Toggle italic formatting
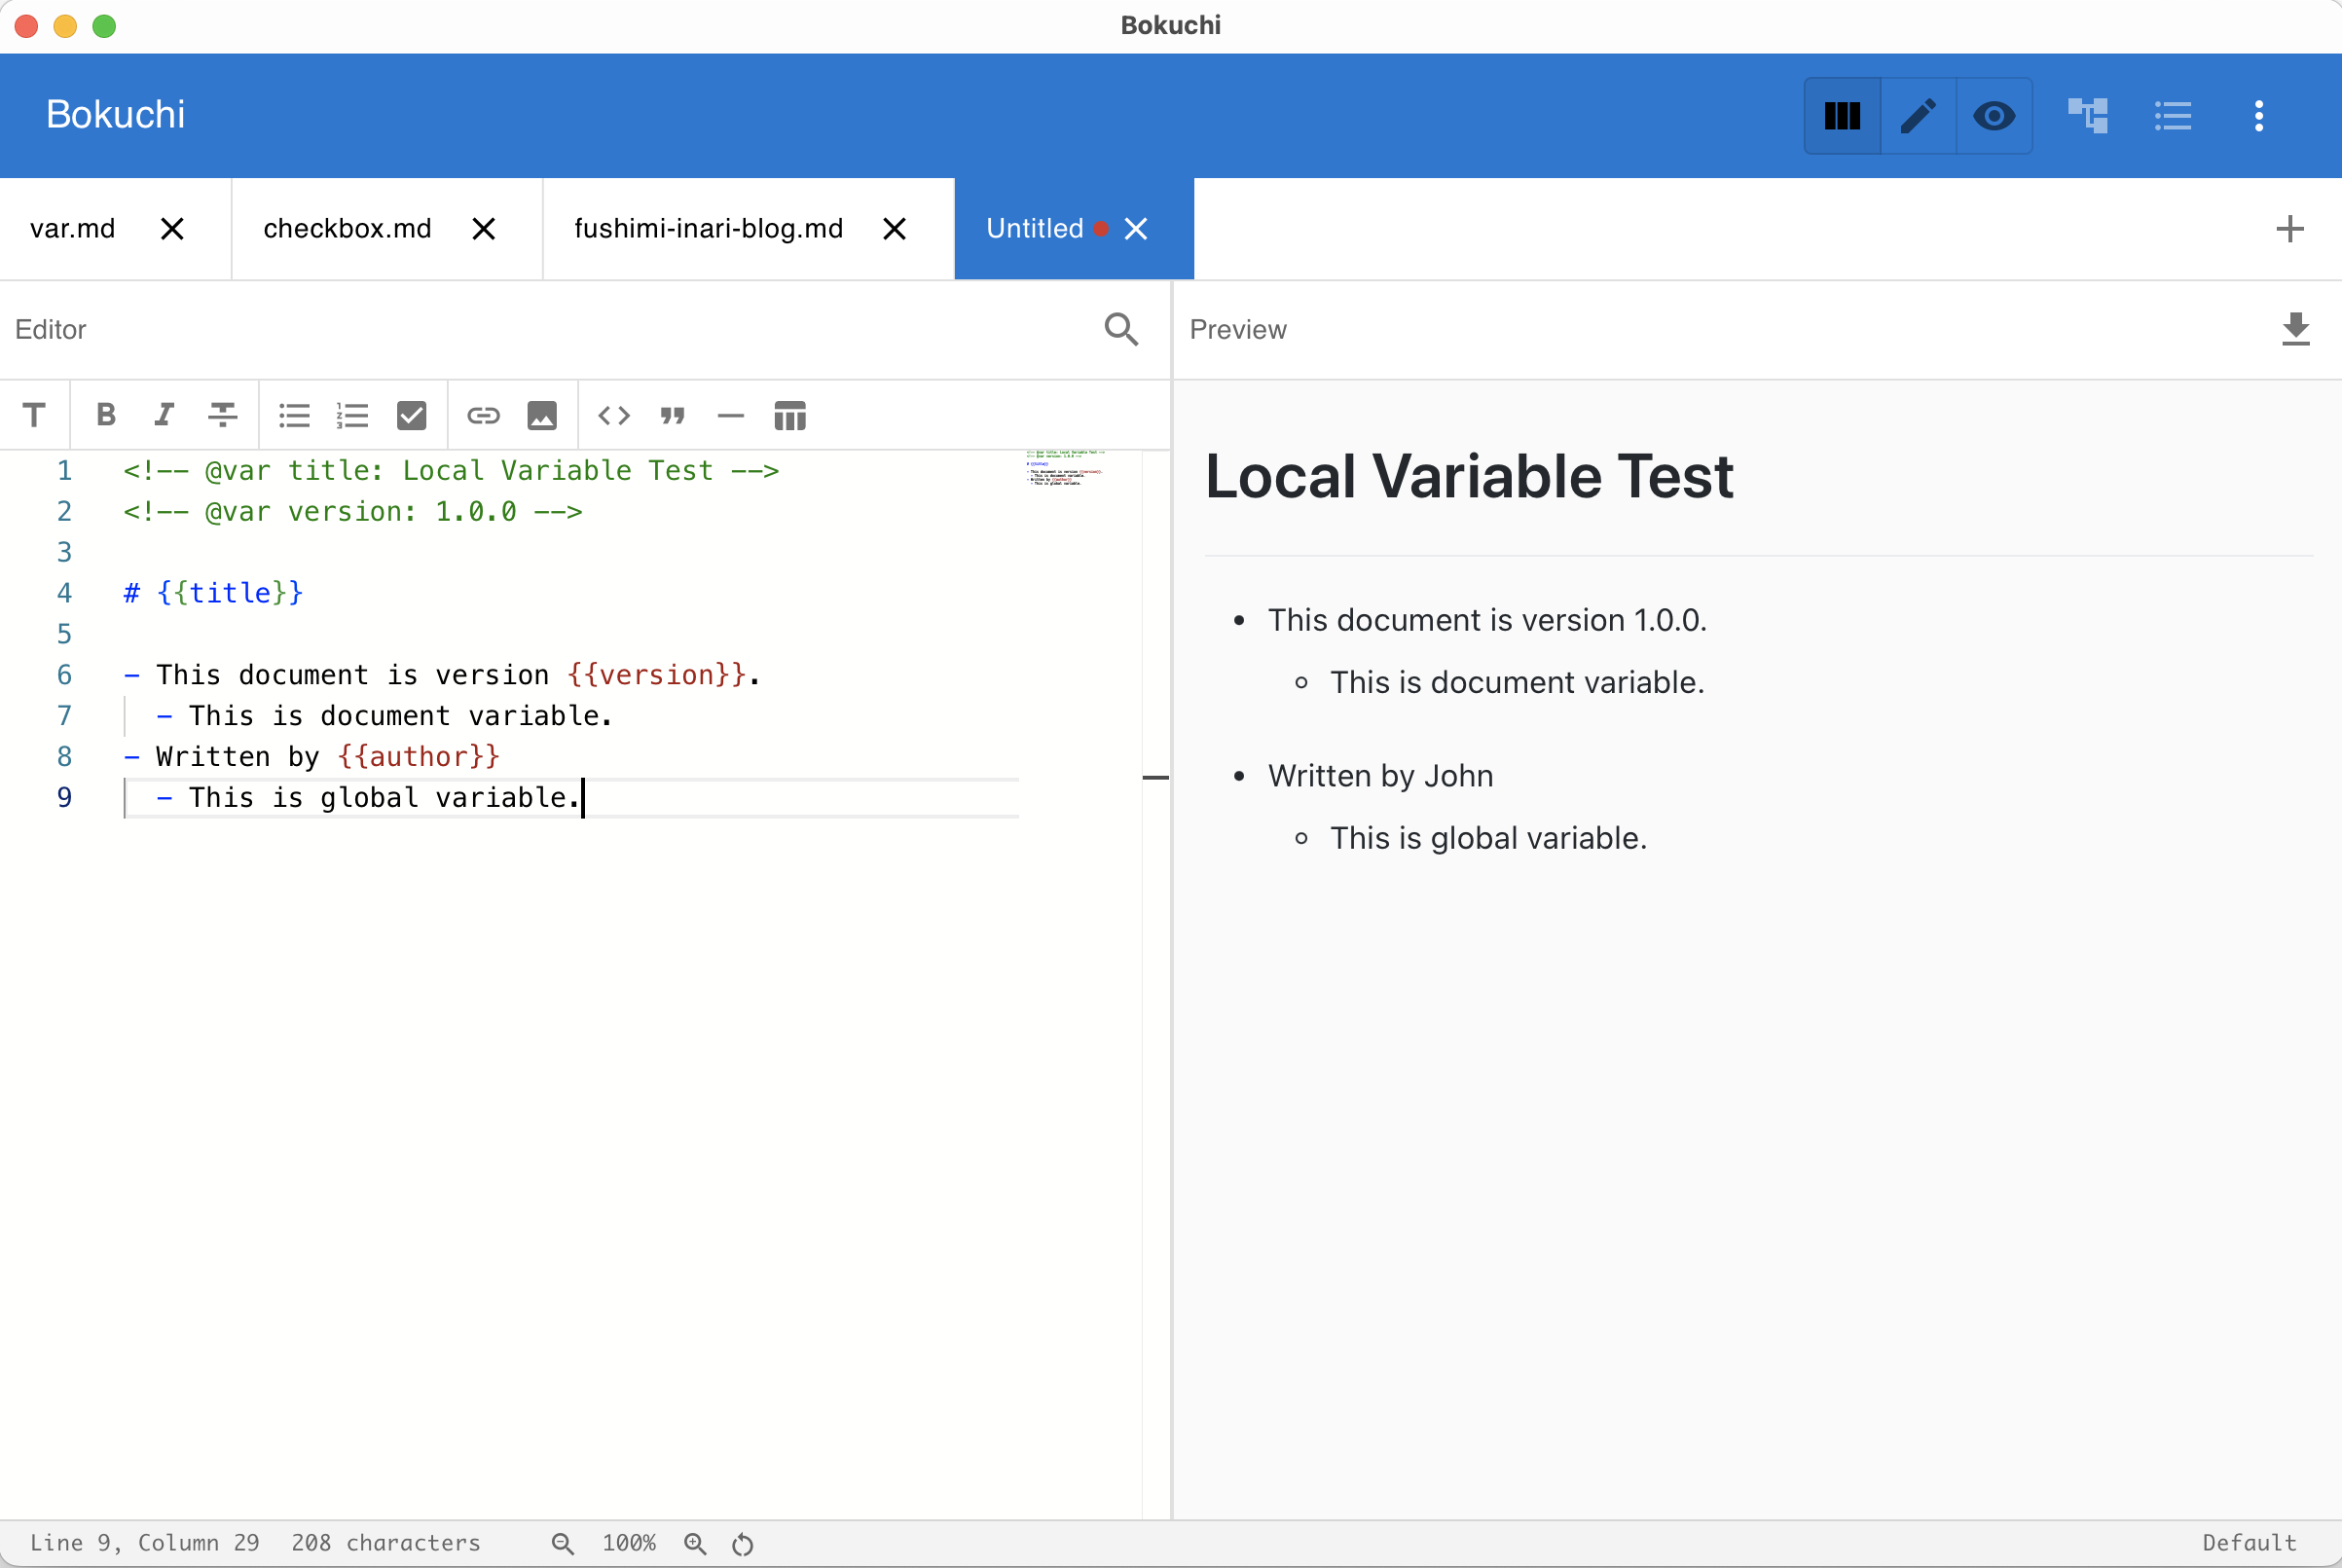Screen dimensions: 2342x1568 [x=164, y=415]
